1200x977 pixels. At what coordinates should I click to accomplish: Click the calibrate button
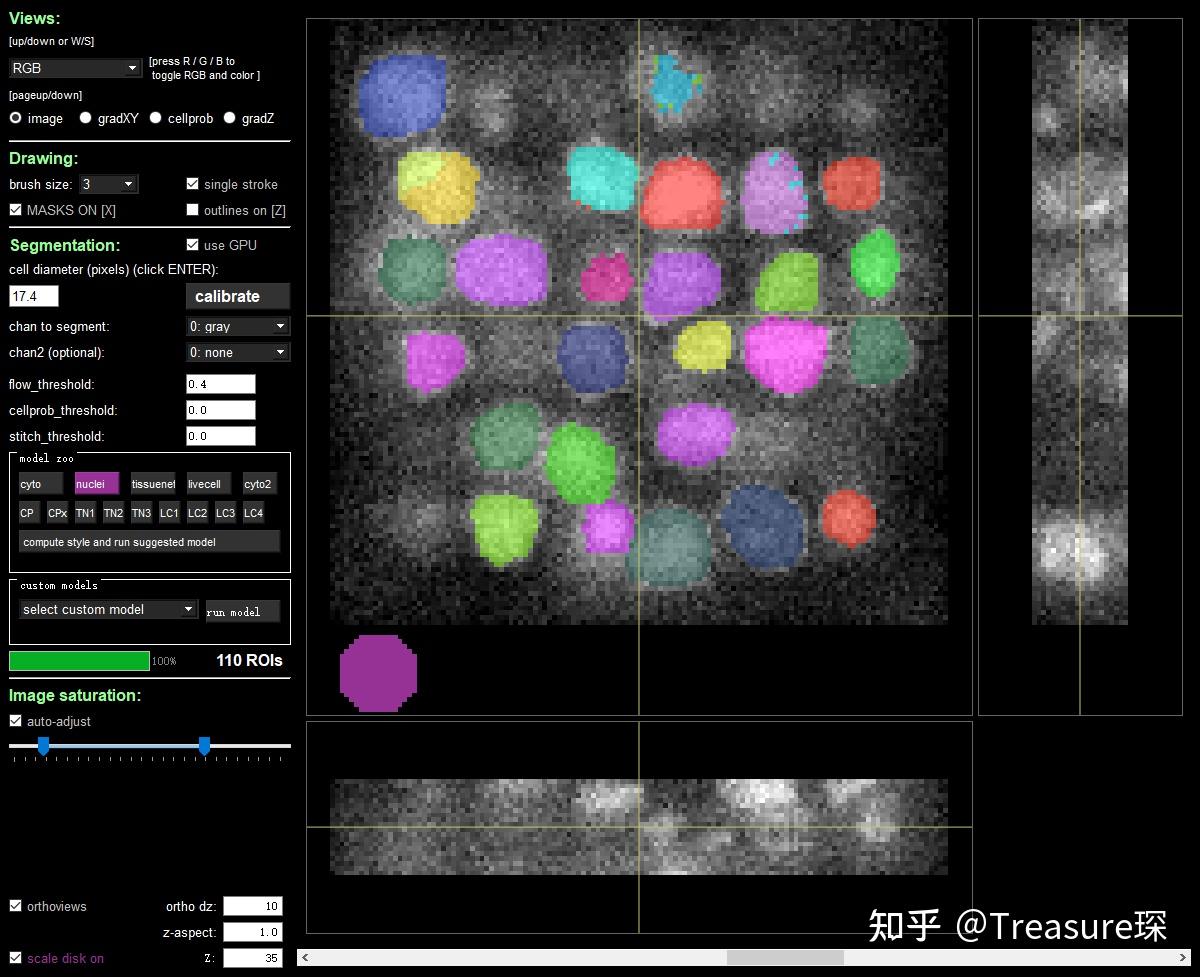237,296
